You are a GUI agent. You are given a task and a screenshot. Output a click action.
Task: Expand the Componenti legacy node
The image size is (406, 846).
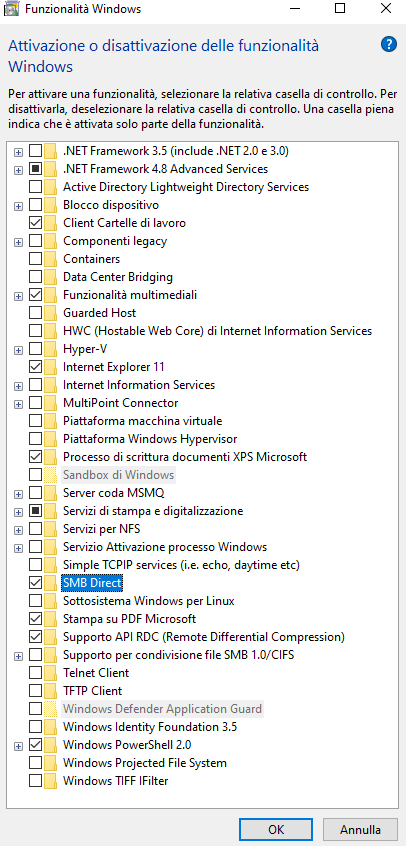pyautogui.click(x=19, y=242)
